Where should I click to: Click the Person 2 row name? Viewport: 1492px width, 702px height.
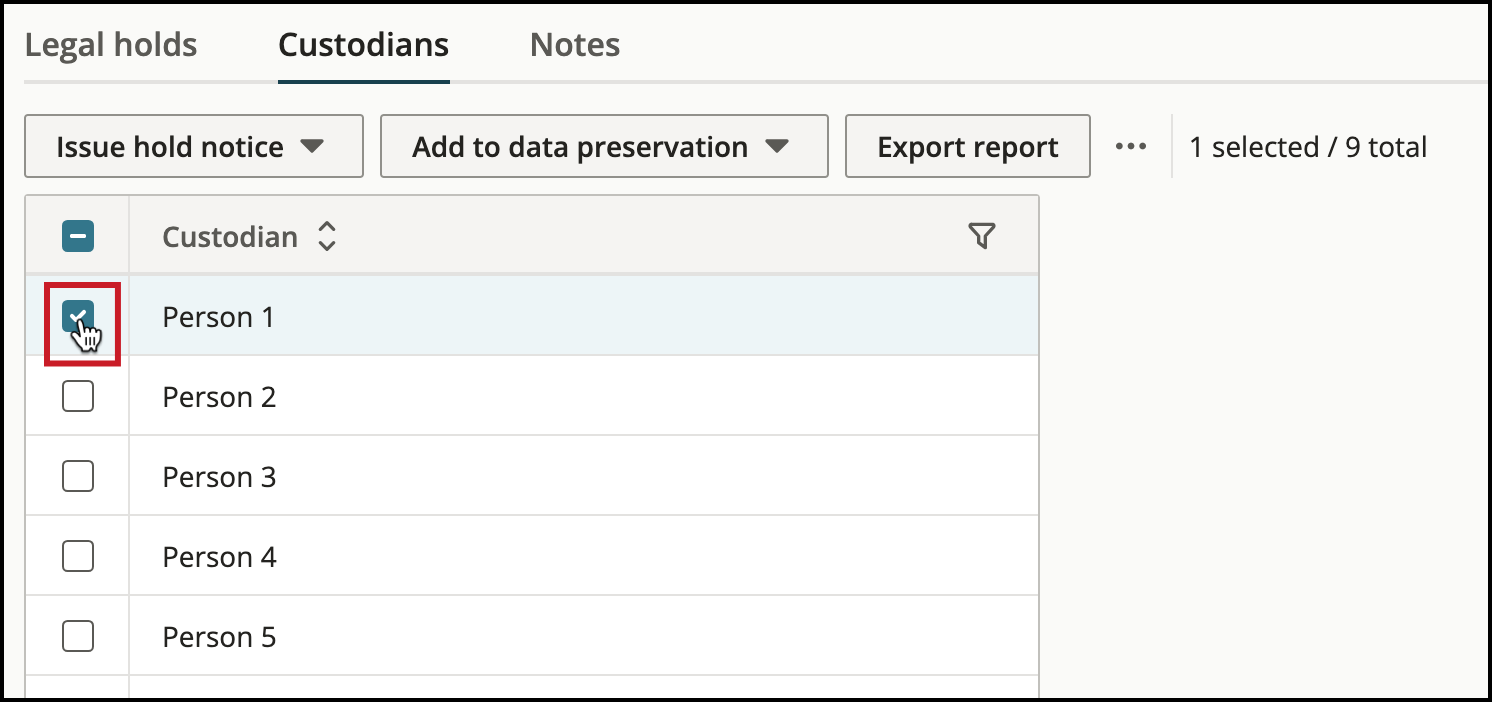219,397
